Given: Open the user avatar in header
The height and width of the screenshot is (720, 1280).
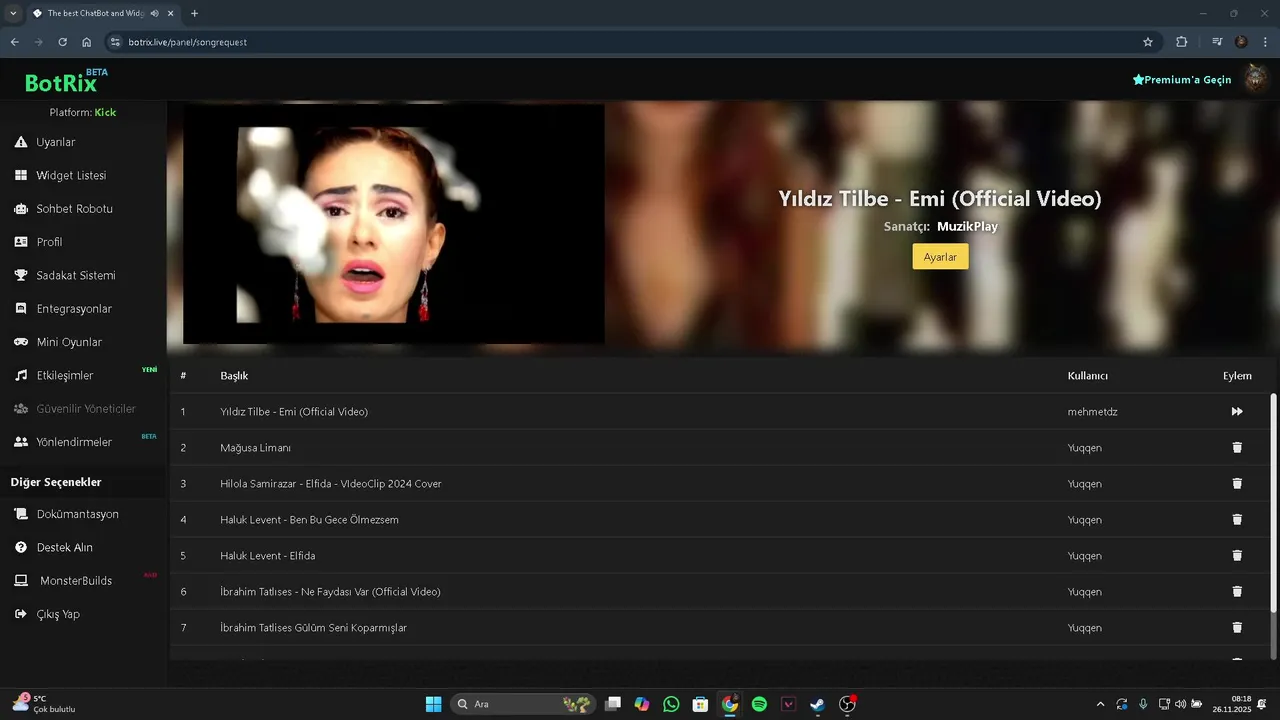Looking at the screenshot, I should tap(1256, 79).
